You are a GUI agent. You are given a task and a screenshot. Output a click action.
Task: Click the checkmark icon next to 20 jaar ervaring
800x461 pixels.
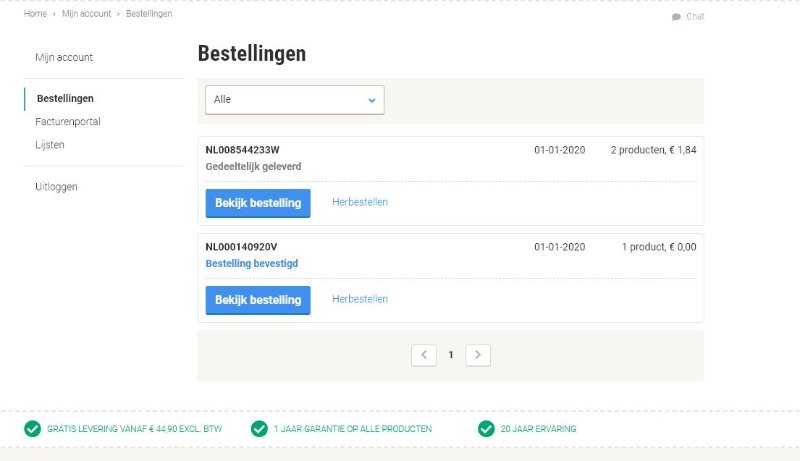486,429
